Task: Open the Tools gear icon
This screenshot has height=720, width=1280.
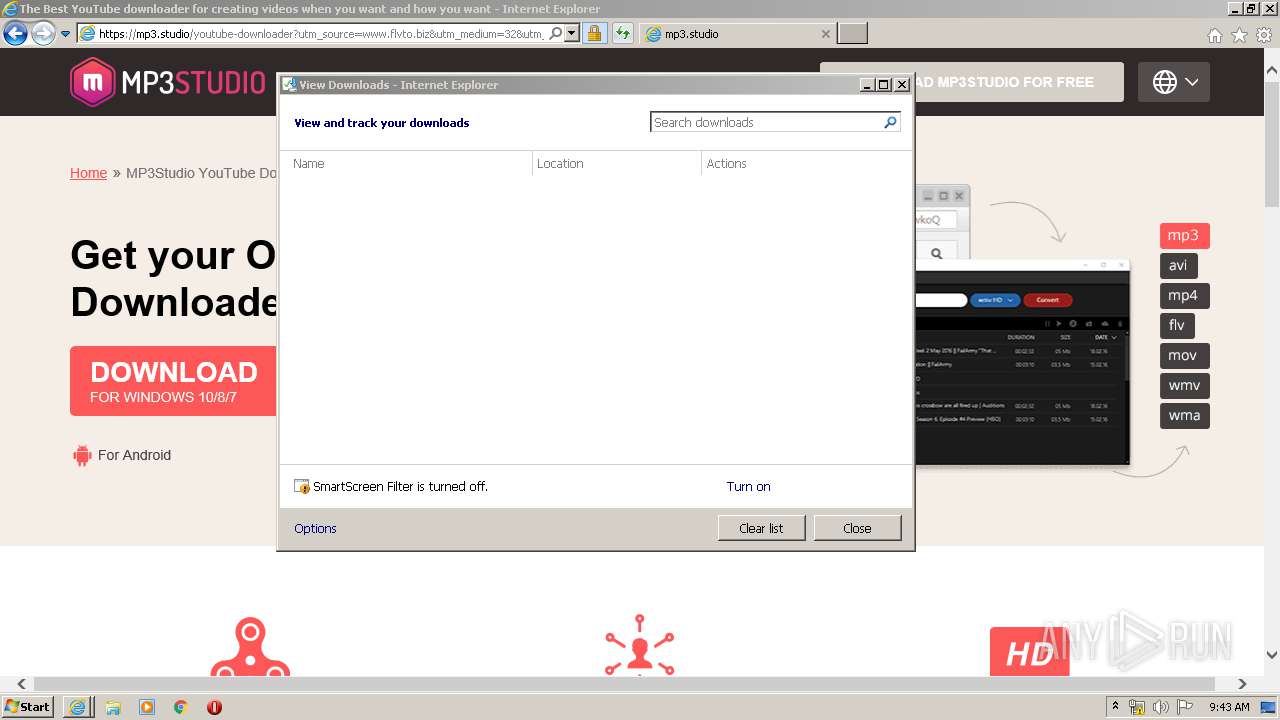Action: tap(1264, 35)
